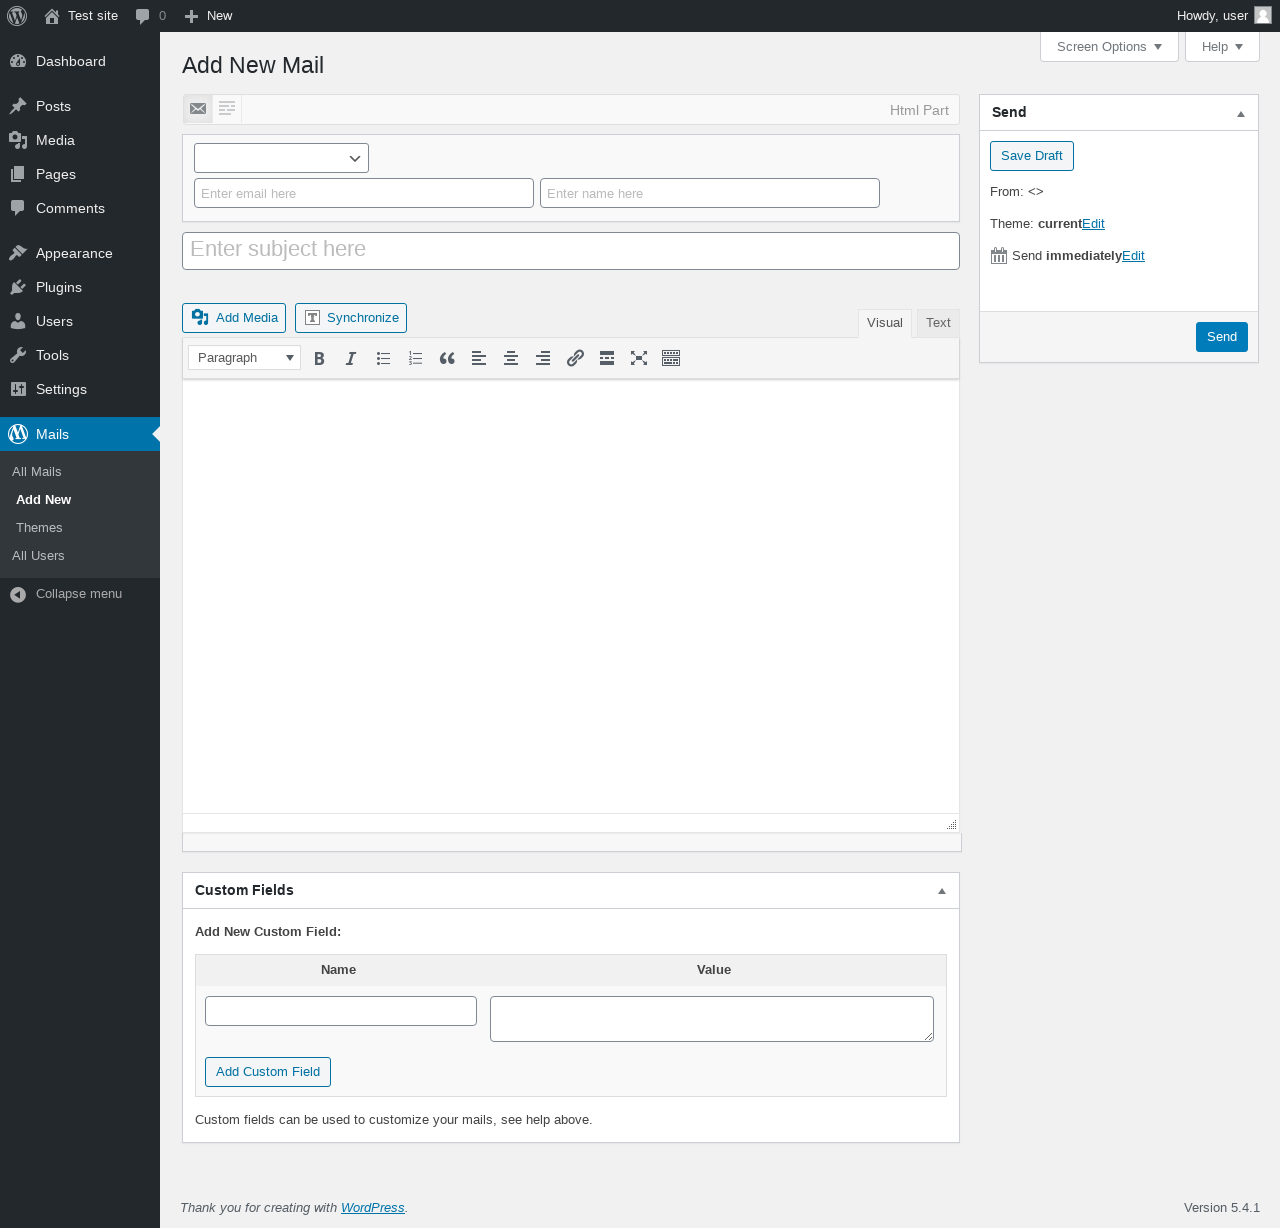Select the Mails menu item

coord(80,434)
